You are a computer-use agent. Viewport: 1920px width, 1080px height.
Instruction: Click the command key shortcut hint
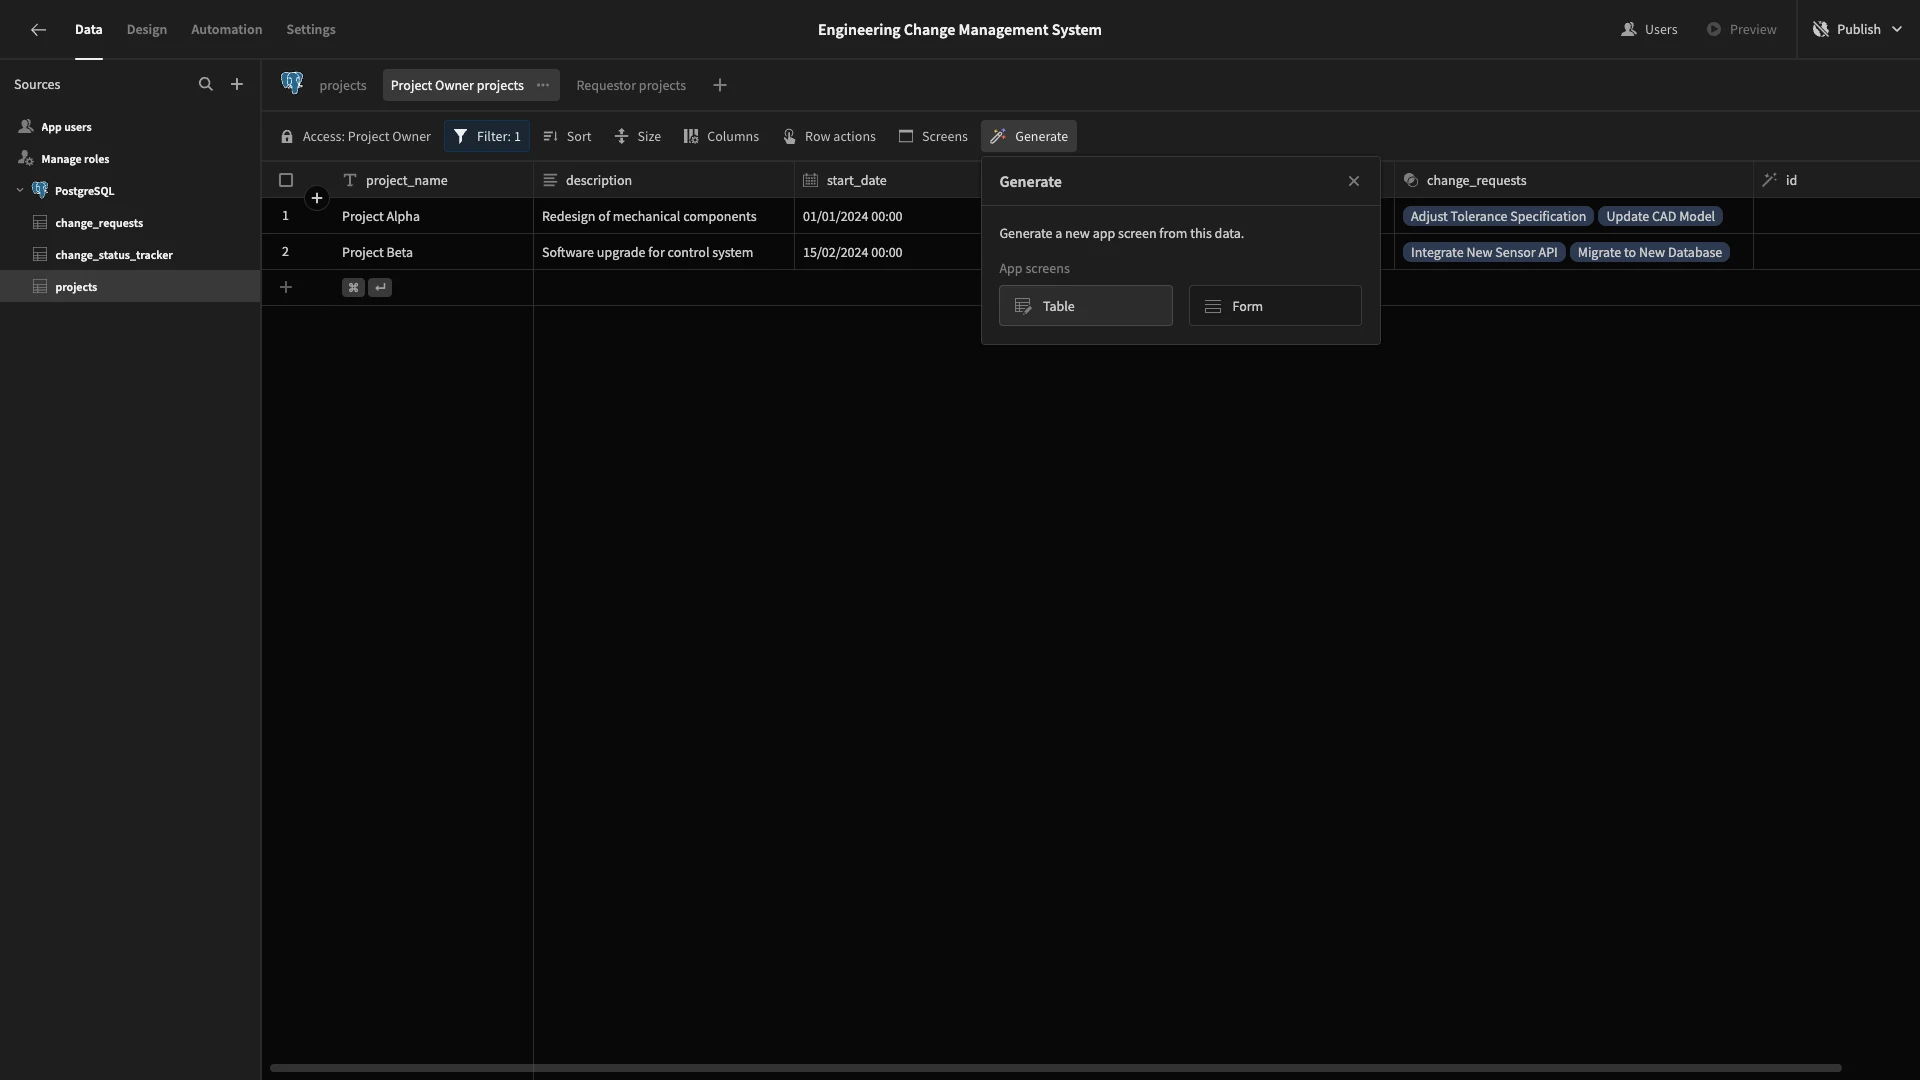click(353, 288)
